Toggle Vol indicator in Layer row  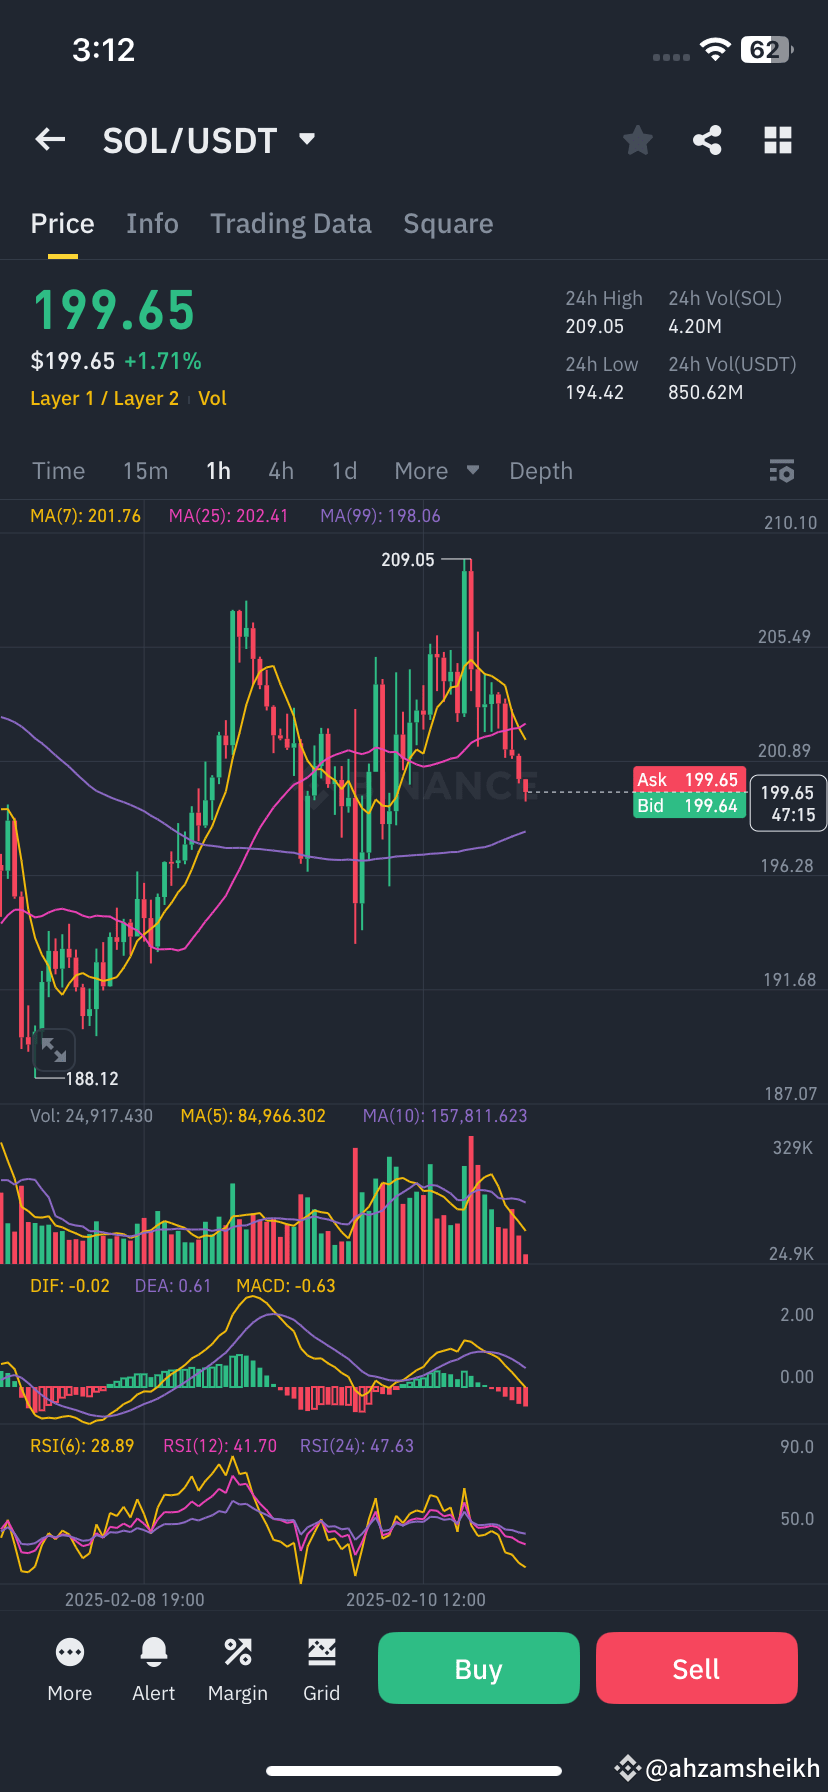tap(213, 396)
